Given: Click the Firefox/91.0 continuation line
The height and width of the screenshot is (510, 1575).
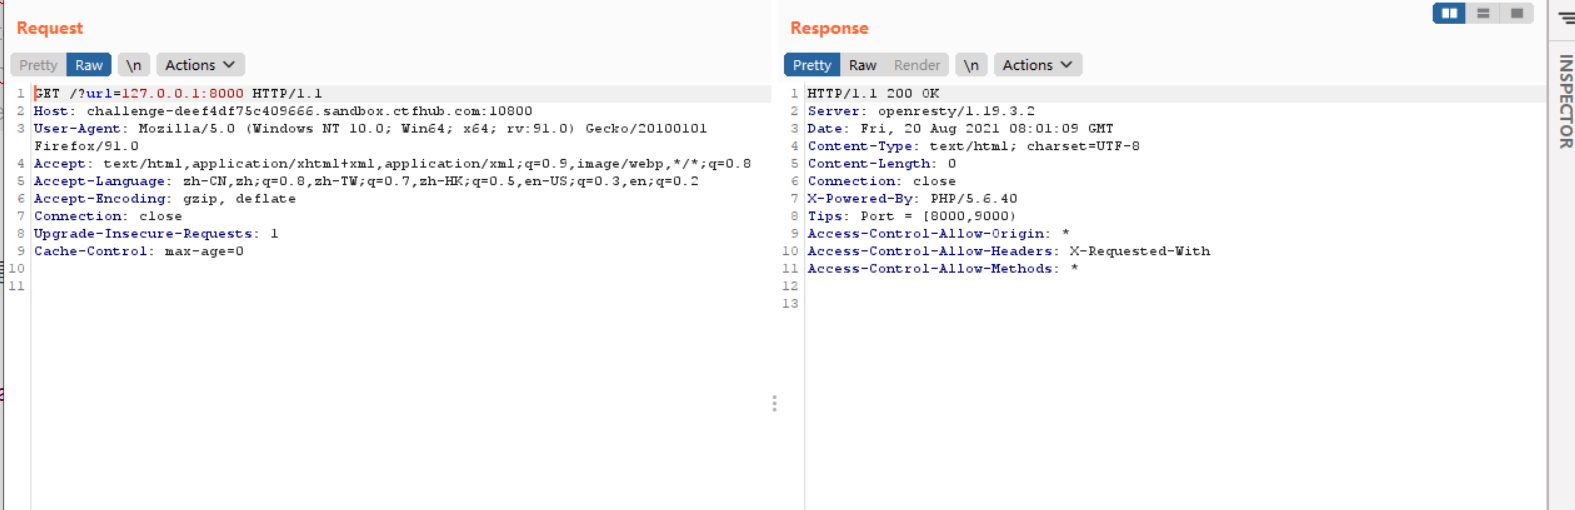Looking at the screenshot, I should point(87,146).
